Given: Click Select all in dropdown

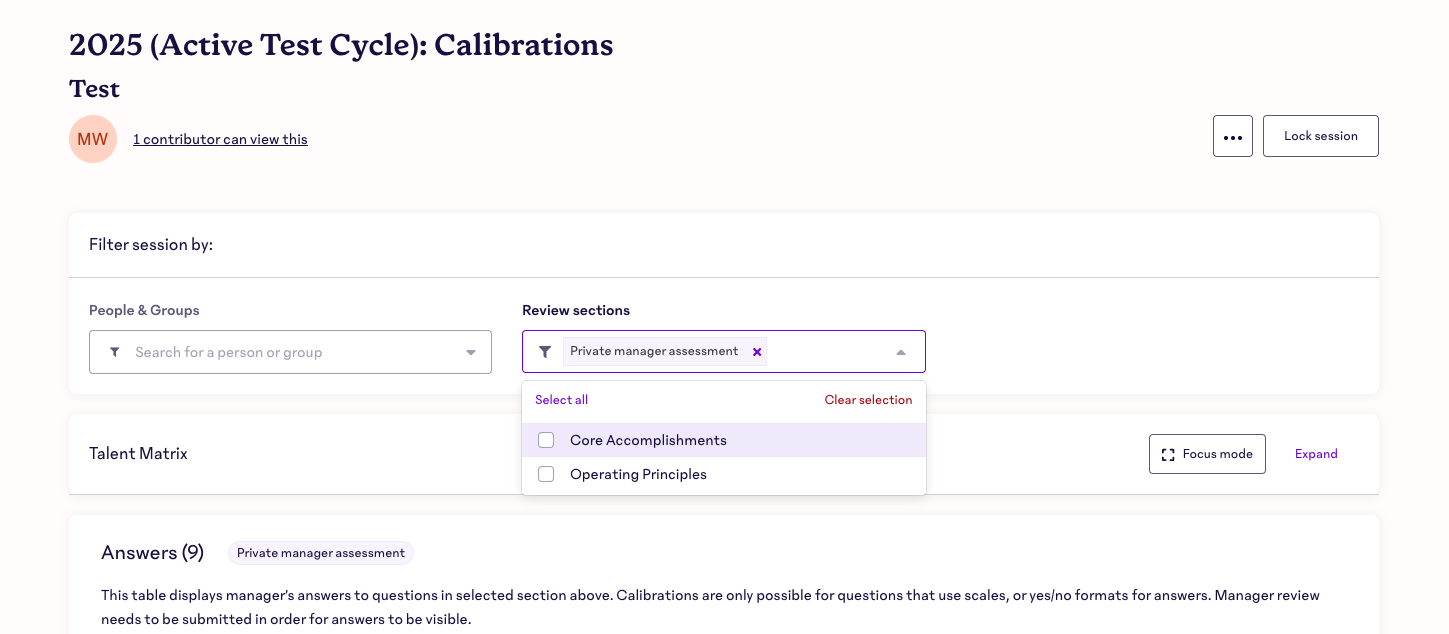Looking at the screenshot, I should [561, 400].
